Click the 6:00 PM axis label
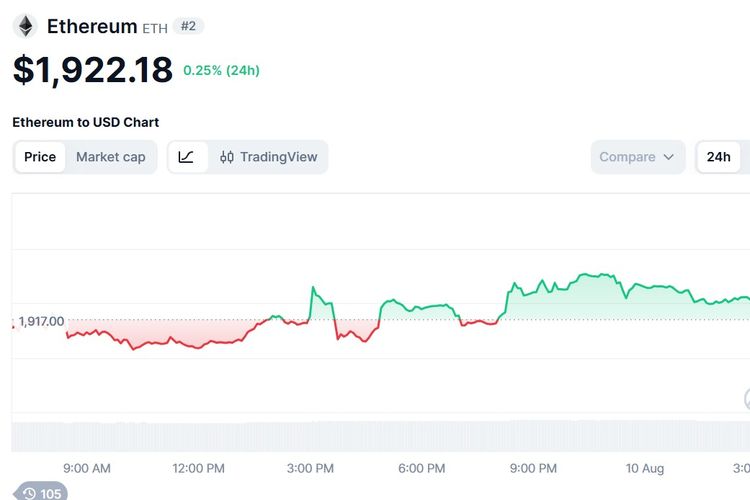 422,468
